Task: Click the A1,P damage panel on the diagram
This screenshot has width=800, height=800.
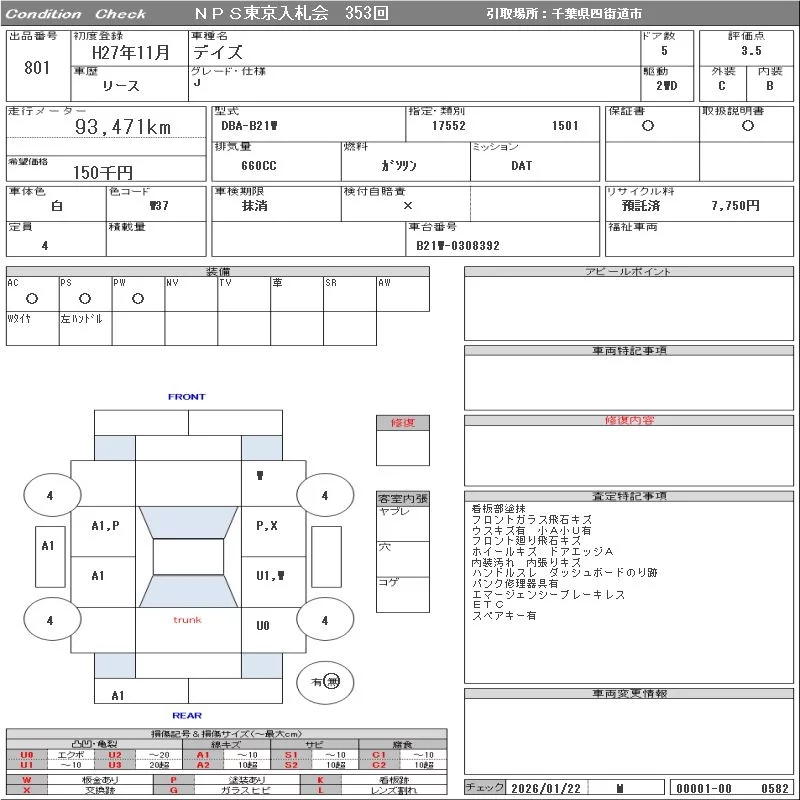Action: point(105,525)
